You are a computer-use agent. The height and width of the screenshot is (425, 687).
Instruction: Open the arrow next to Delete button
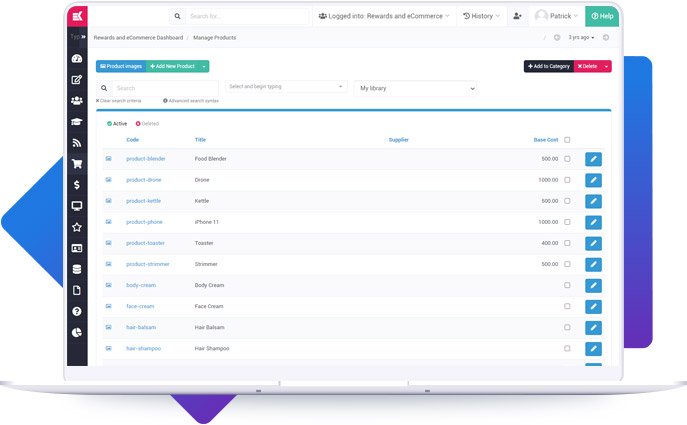pyautogui.click(x=606, y=66)
